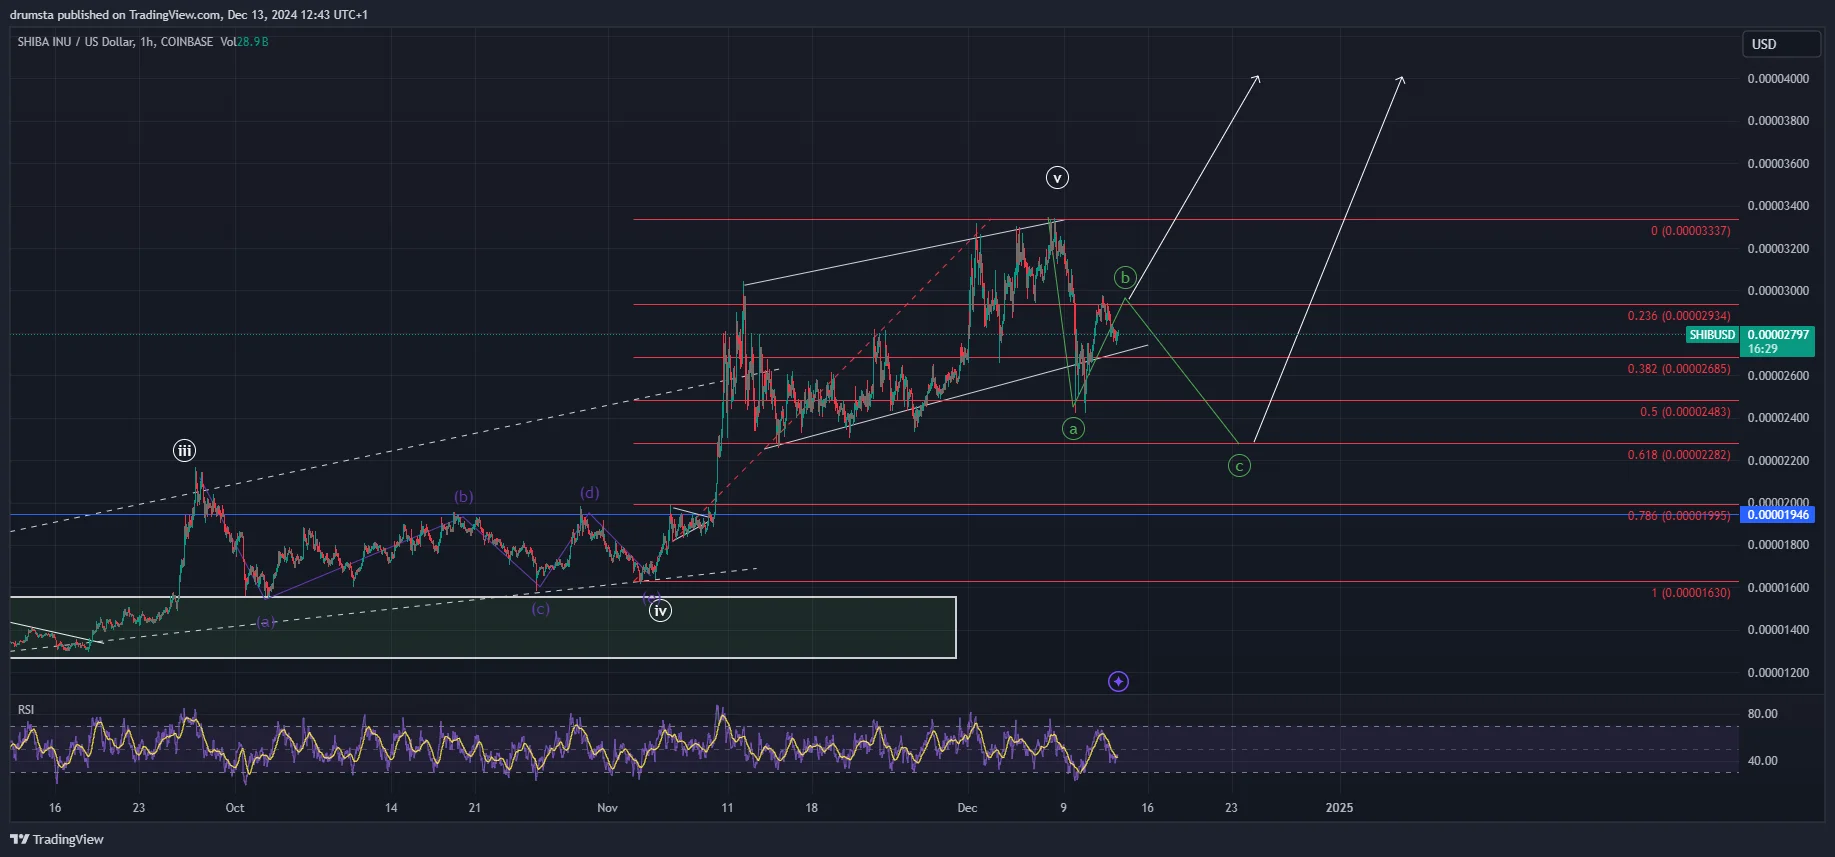Click the Fibonacci 0 (0.00003337) level label
Image resolution: width=1835 pixels, height=857 pixels.
pos(1690,231)
